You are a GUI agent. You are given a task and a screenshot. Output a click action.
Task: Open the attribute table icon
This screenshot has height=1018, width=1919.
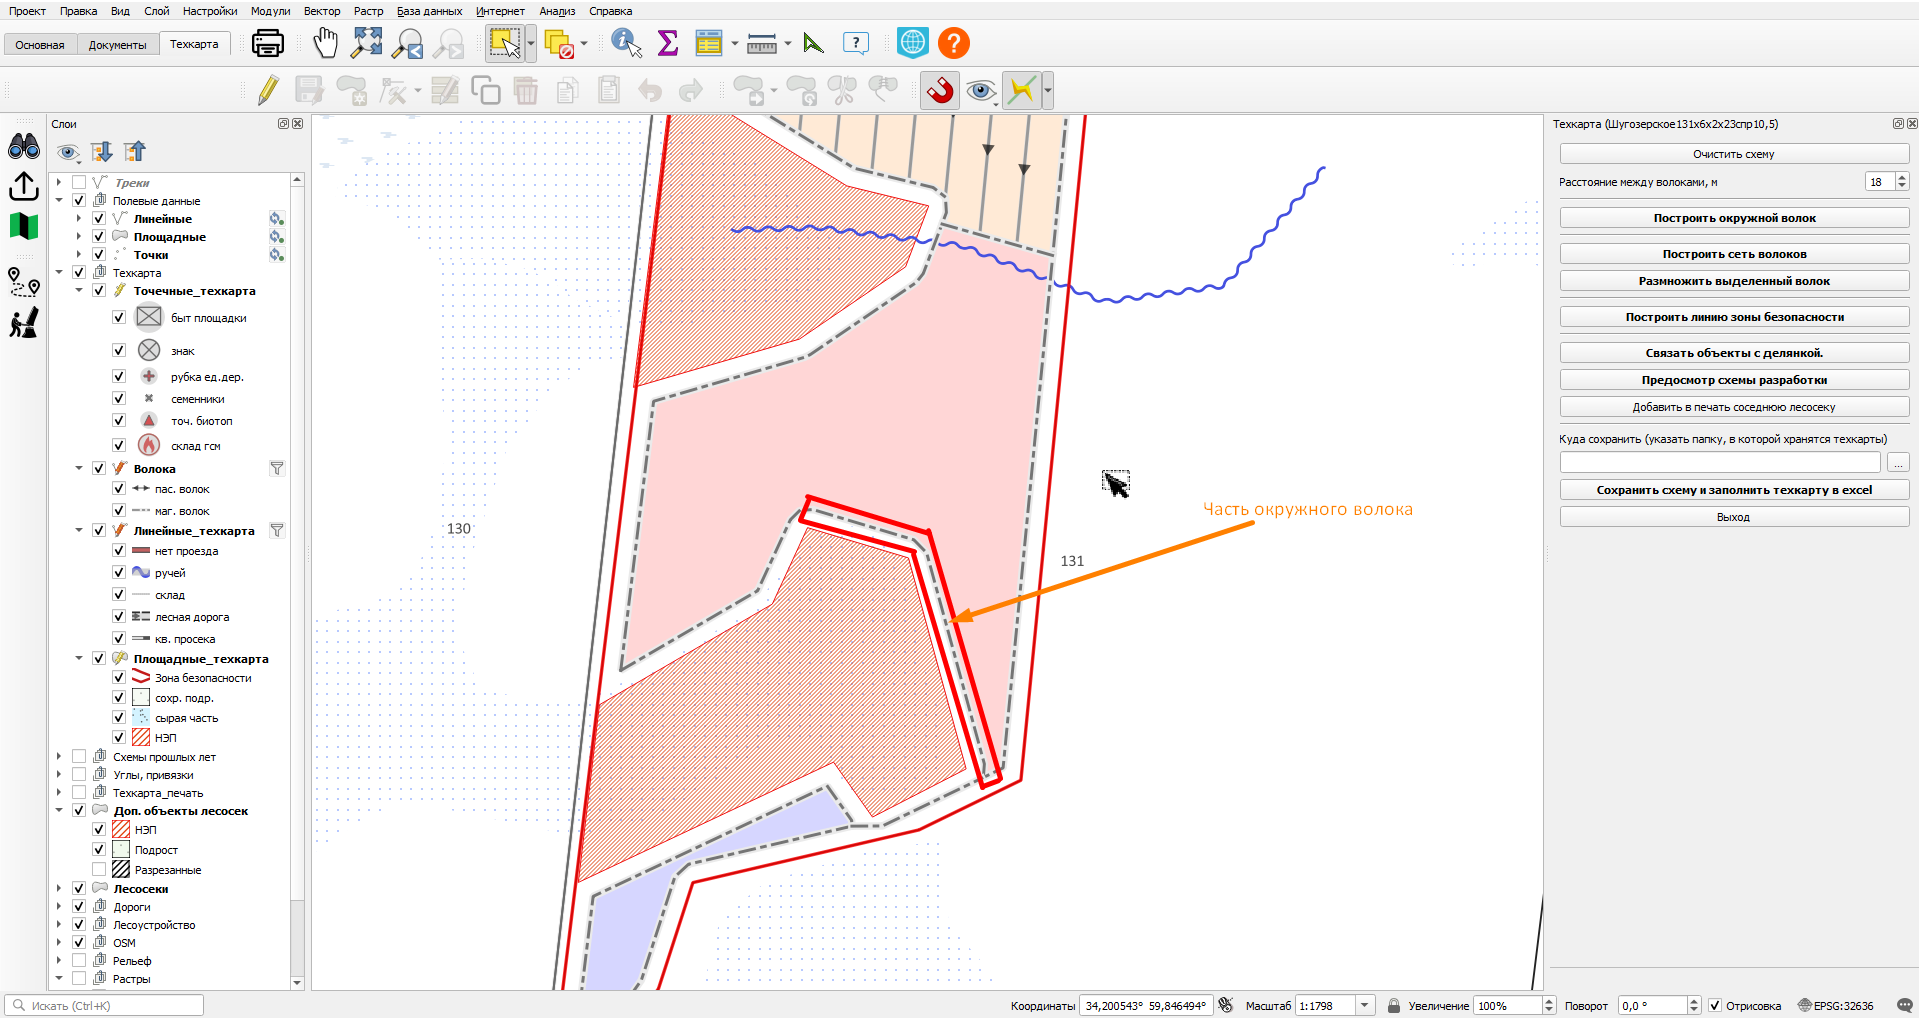tap(709, 43)
